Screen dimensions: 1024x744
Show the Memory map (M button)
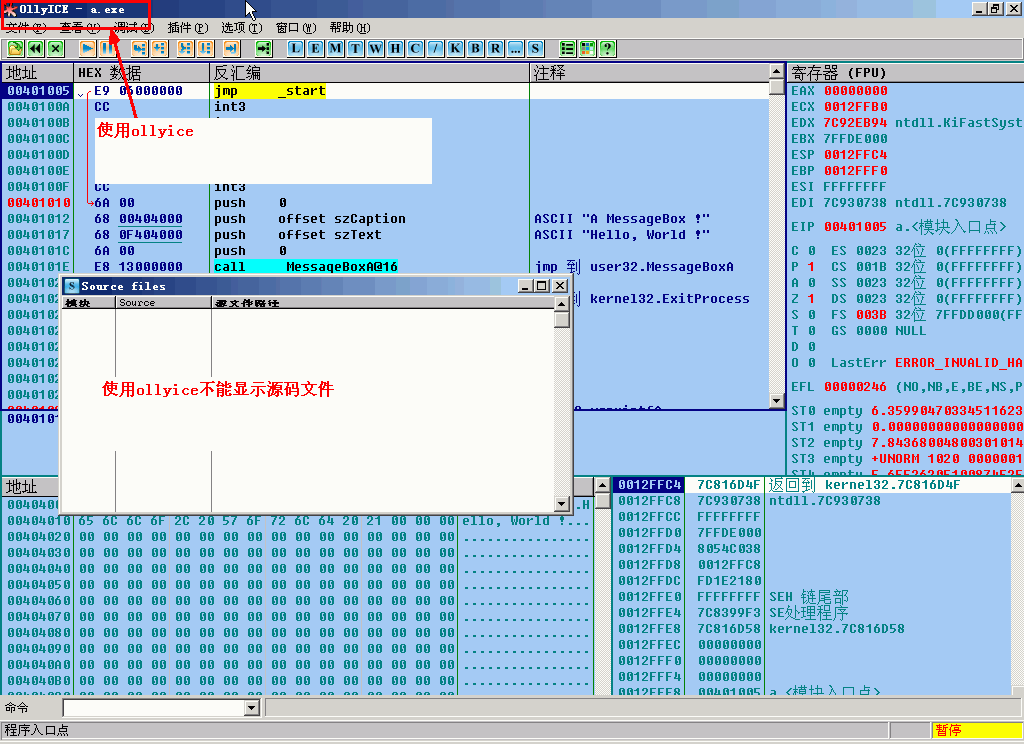pos(336,48)
